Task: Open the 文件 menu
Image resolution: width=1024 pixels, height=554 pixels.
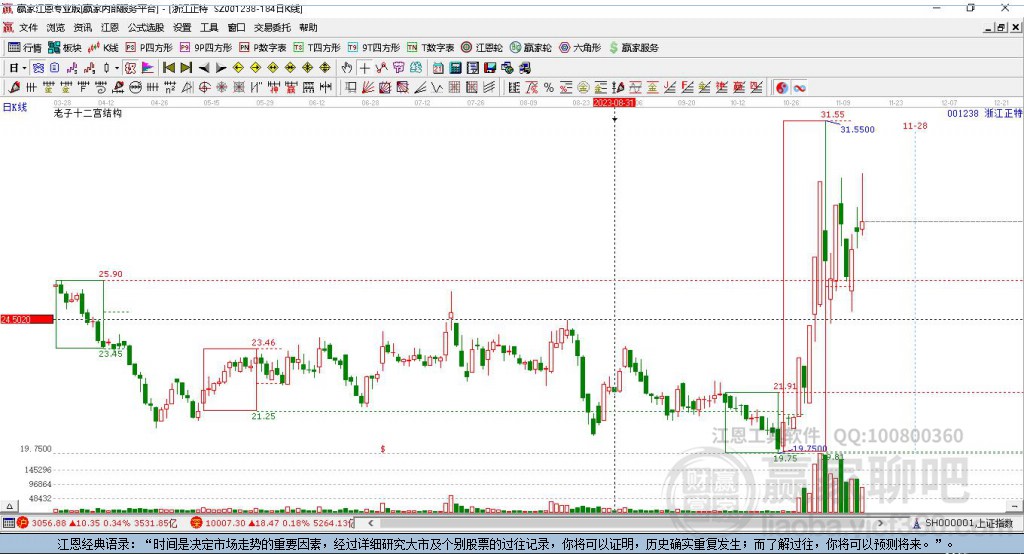Action: click(x=28, y=27)
